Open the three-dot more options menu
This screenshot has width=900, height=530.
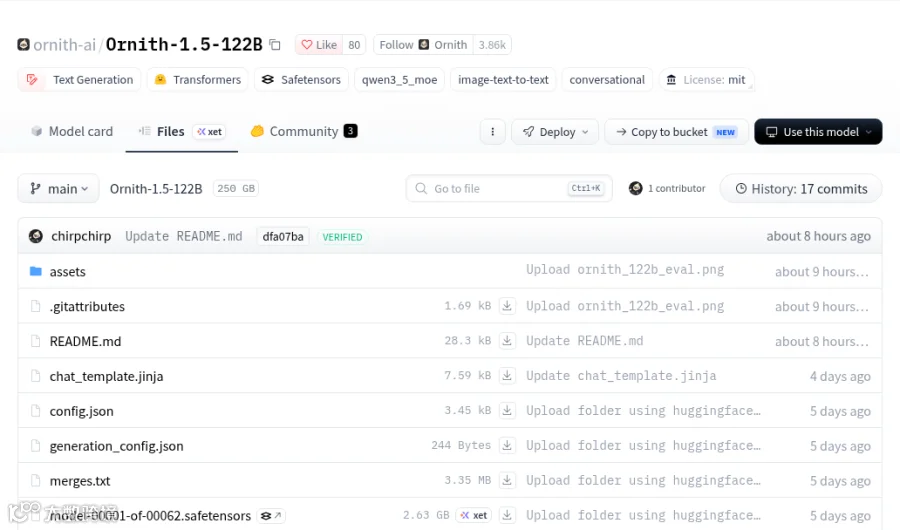[x=492, y=132]
